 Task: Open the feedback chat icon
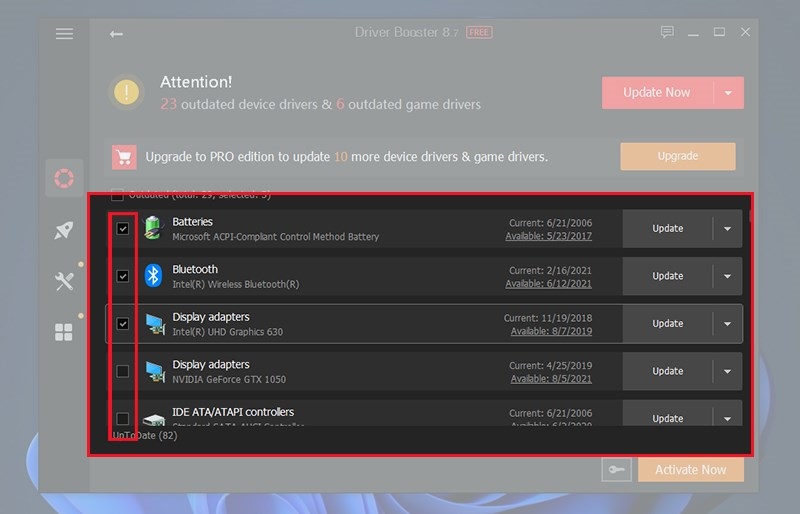[x=667, y=33]
